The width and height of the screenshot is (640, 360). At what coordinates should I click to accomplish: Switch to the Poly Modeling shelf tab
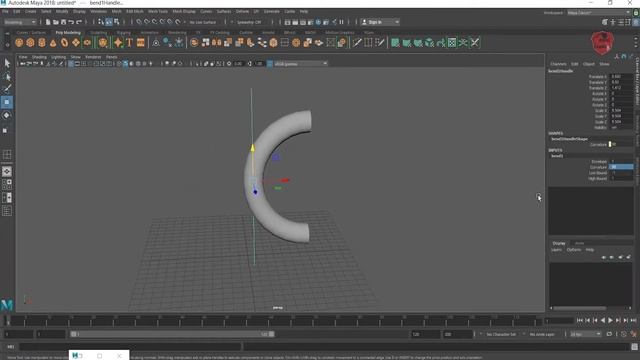click(x=68, y=32)
